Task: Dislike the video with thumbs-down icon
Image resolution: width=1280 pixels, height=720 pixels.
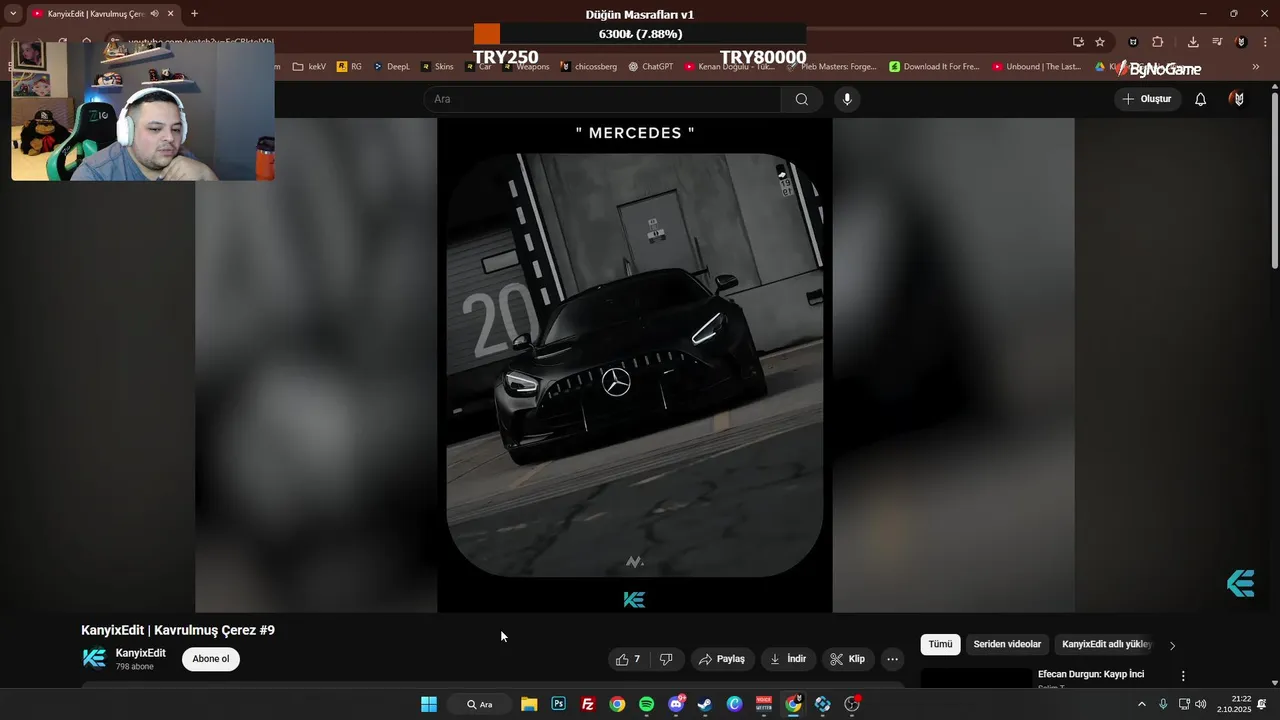Action: click(x=666, y=659)
